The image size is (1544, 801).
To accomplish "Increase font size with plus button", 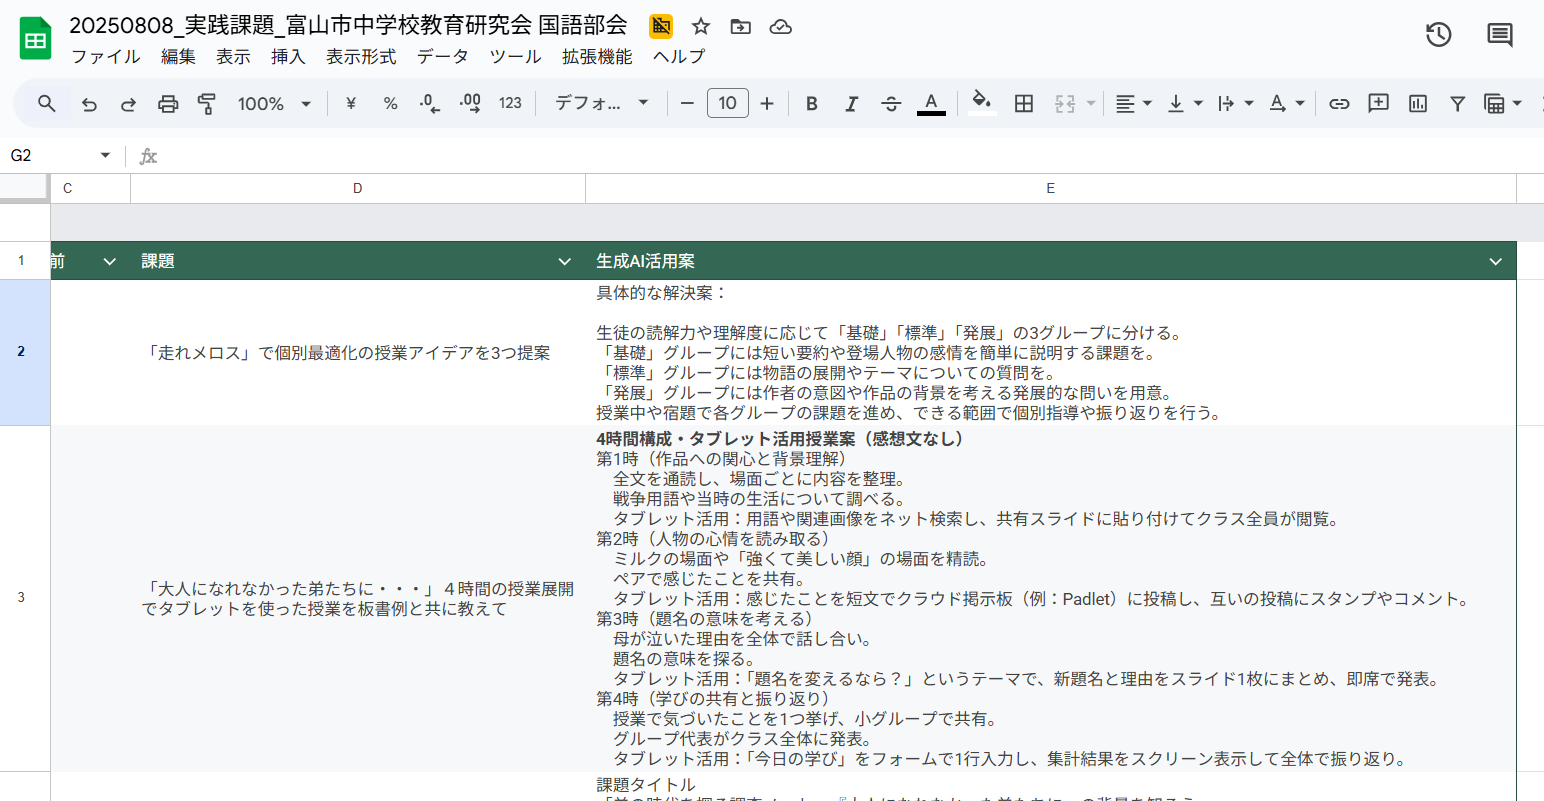I will tap(767, 104).
